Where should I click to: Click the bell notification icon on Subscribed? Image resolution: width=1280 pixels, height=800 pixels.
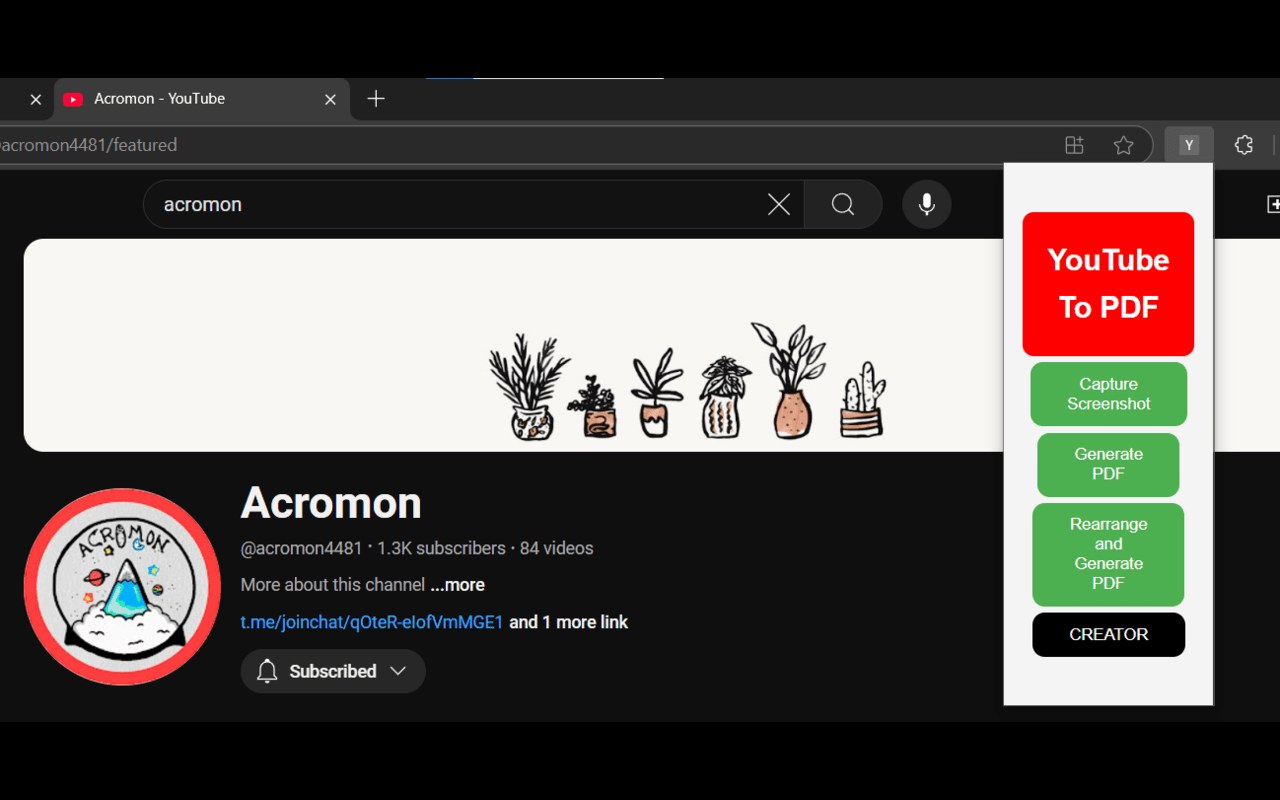click(267, 671)
